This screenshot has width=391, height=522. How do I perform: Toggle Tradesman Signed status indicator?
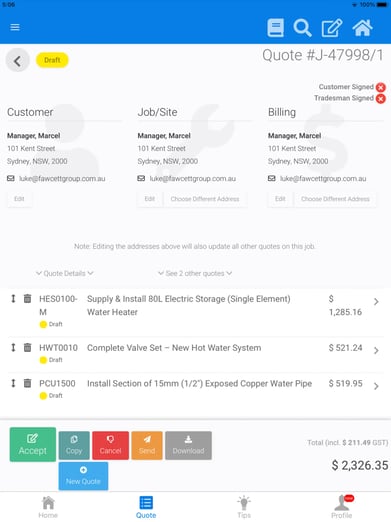381,99
